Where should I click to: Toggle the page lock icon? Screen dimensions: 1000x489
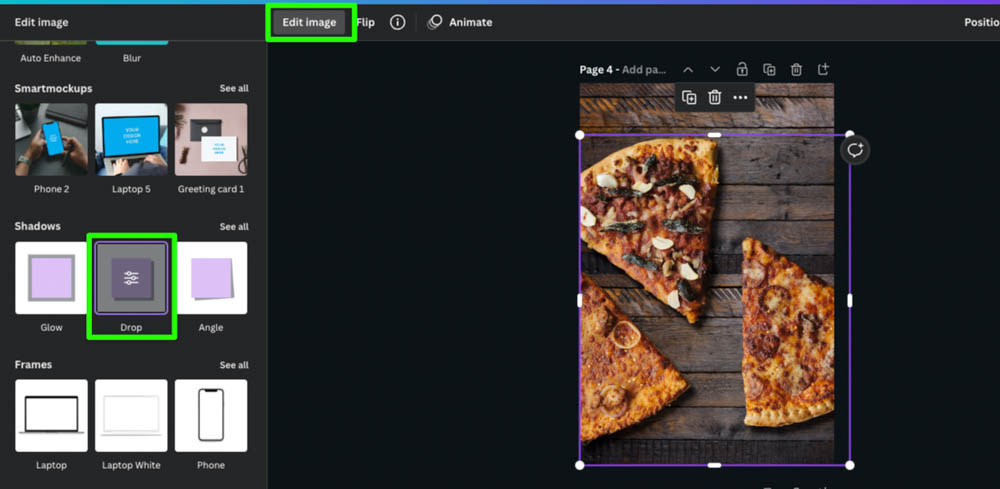click(742, 70)
